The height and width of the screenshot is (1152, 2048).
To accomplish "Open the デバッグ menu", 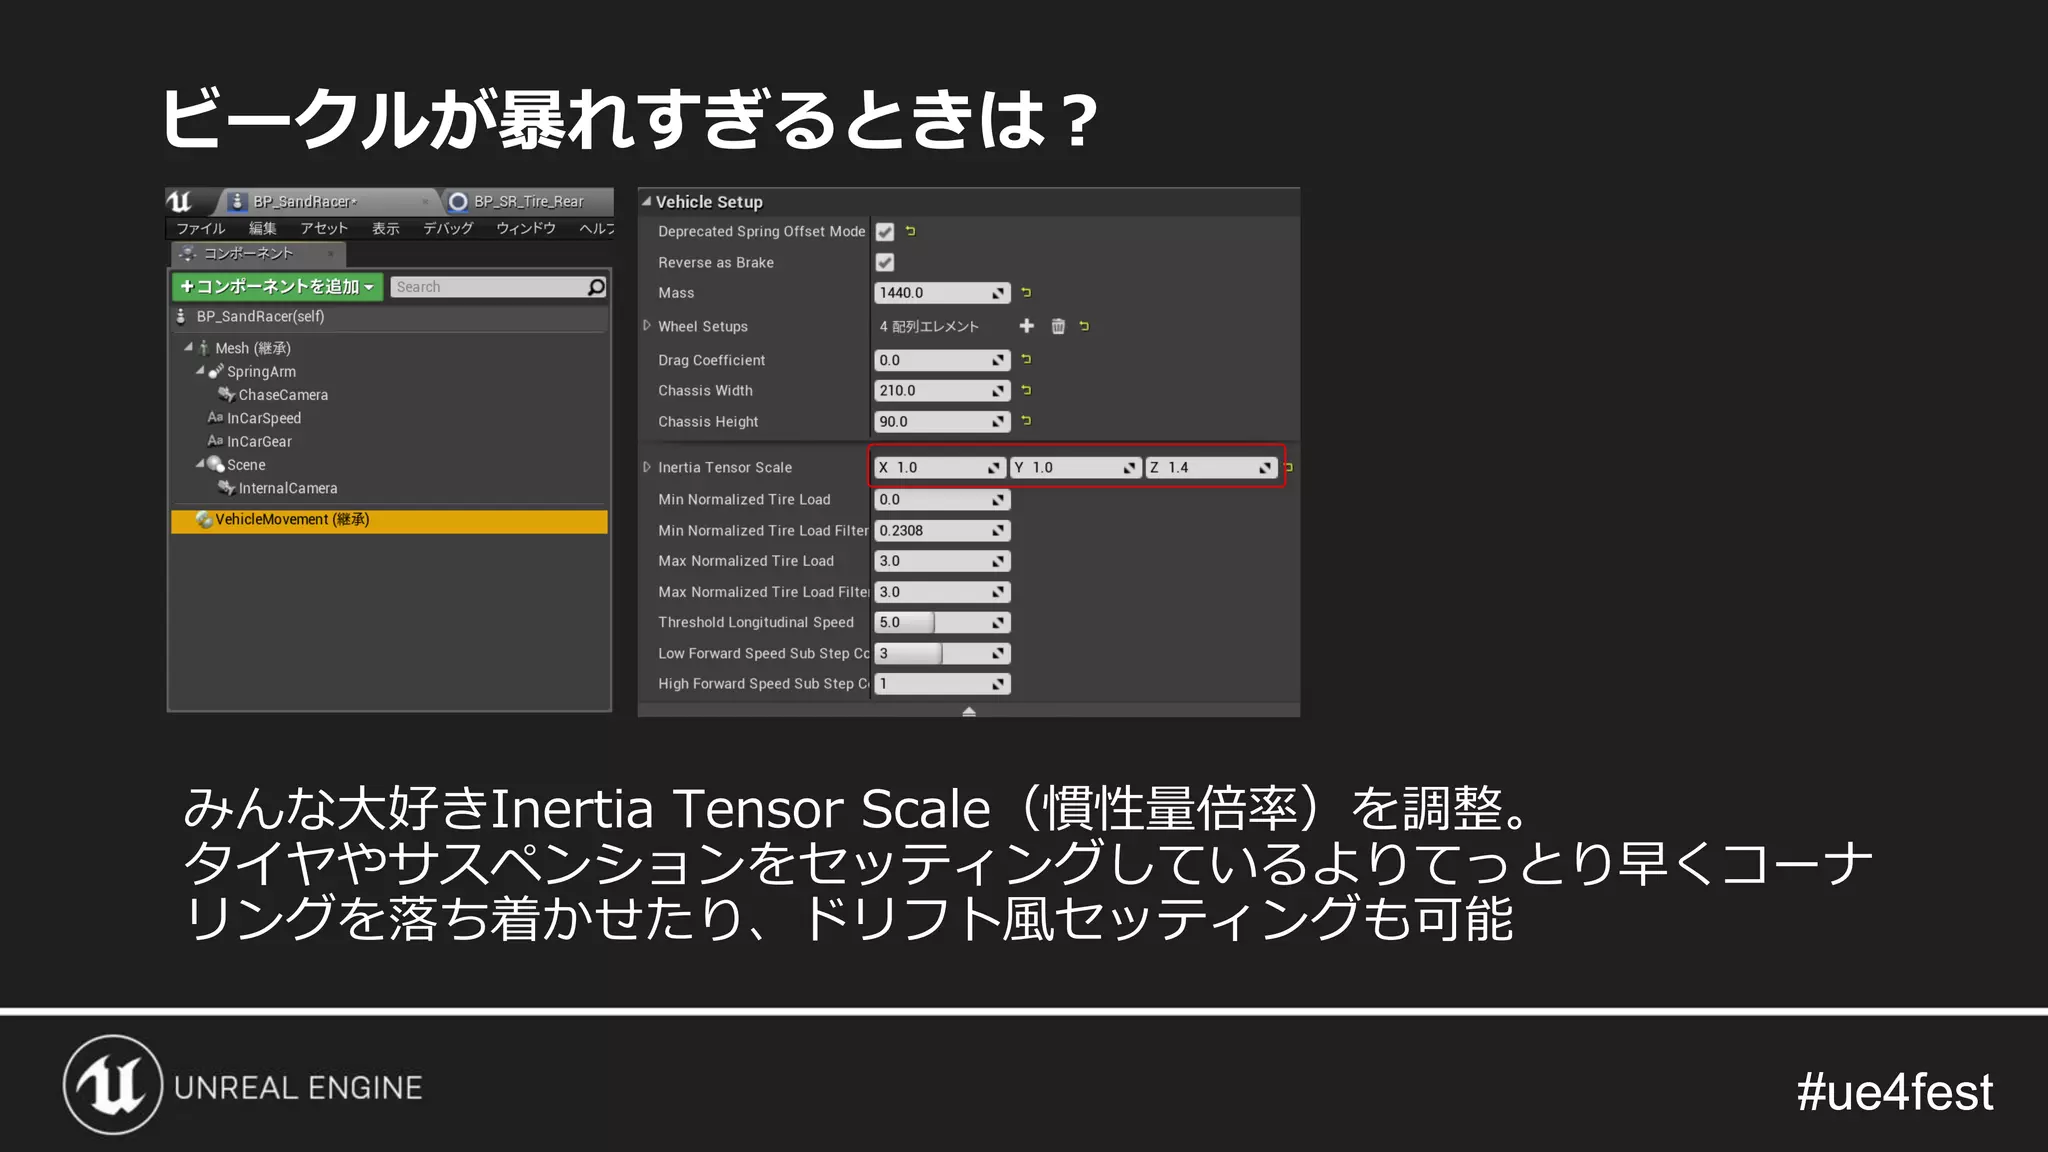I will [448, 229].
